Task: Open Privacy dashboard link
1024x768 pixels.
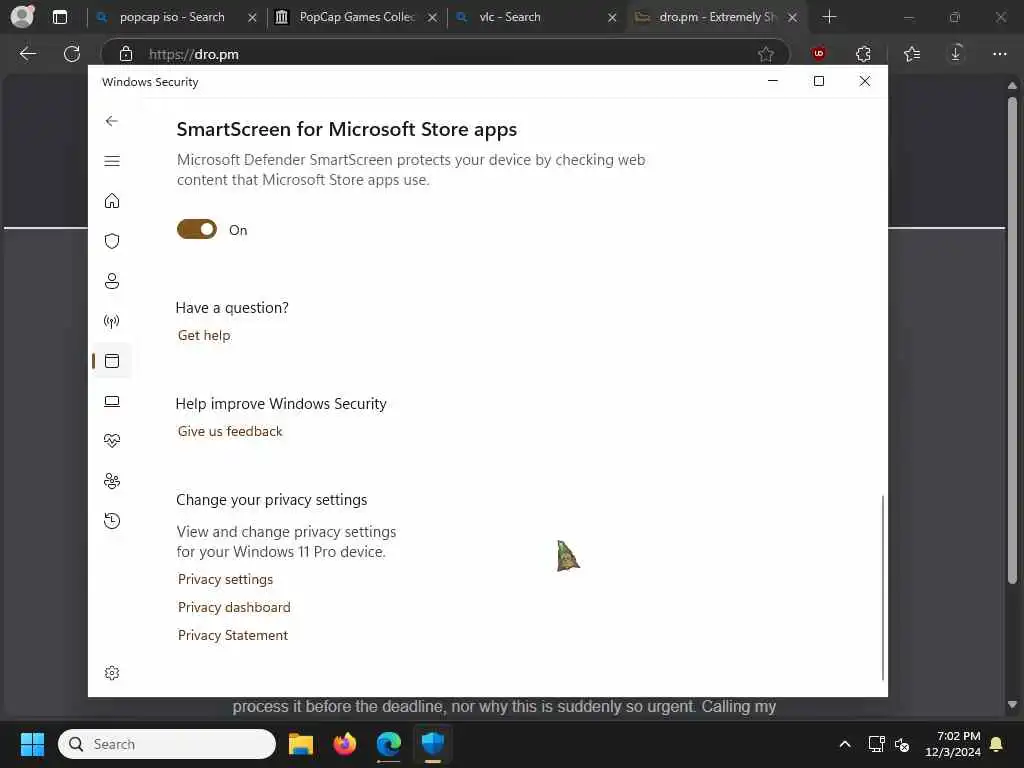Action: pos(234,607)
